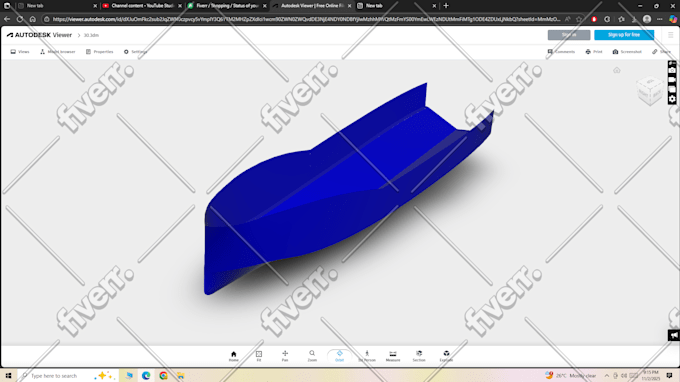Show the Properties panel

tap(99, 52)
